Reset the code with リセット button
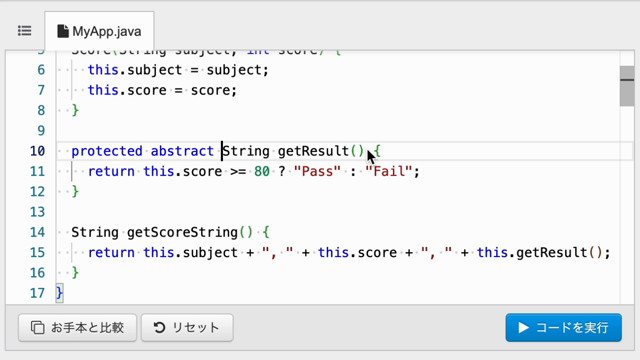 click(x=187, y=327)
